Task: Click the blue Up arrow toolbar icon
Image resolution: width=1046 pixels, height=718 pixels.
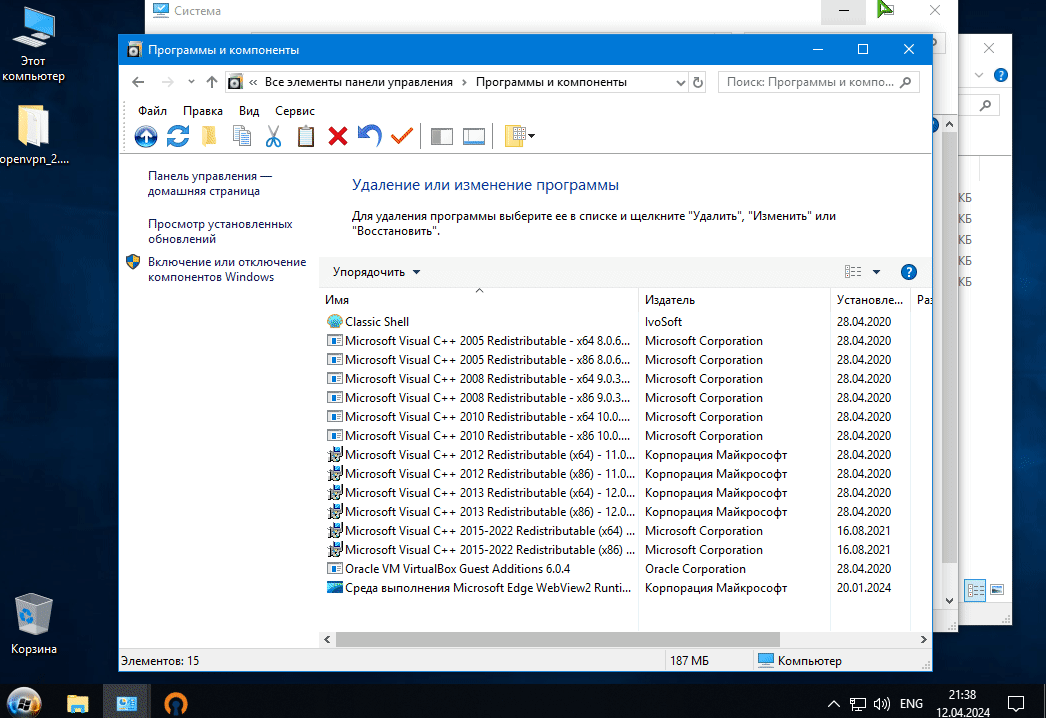Action: [145, 136]
